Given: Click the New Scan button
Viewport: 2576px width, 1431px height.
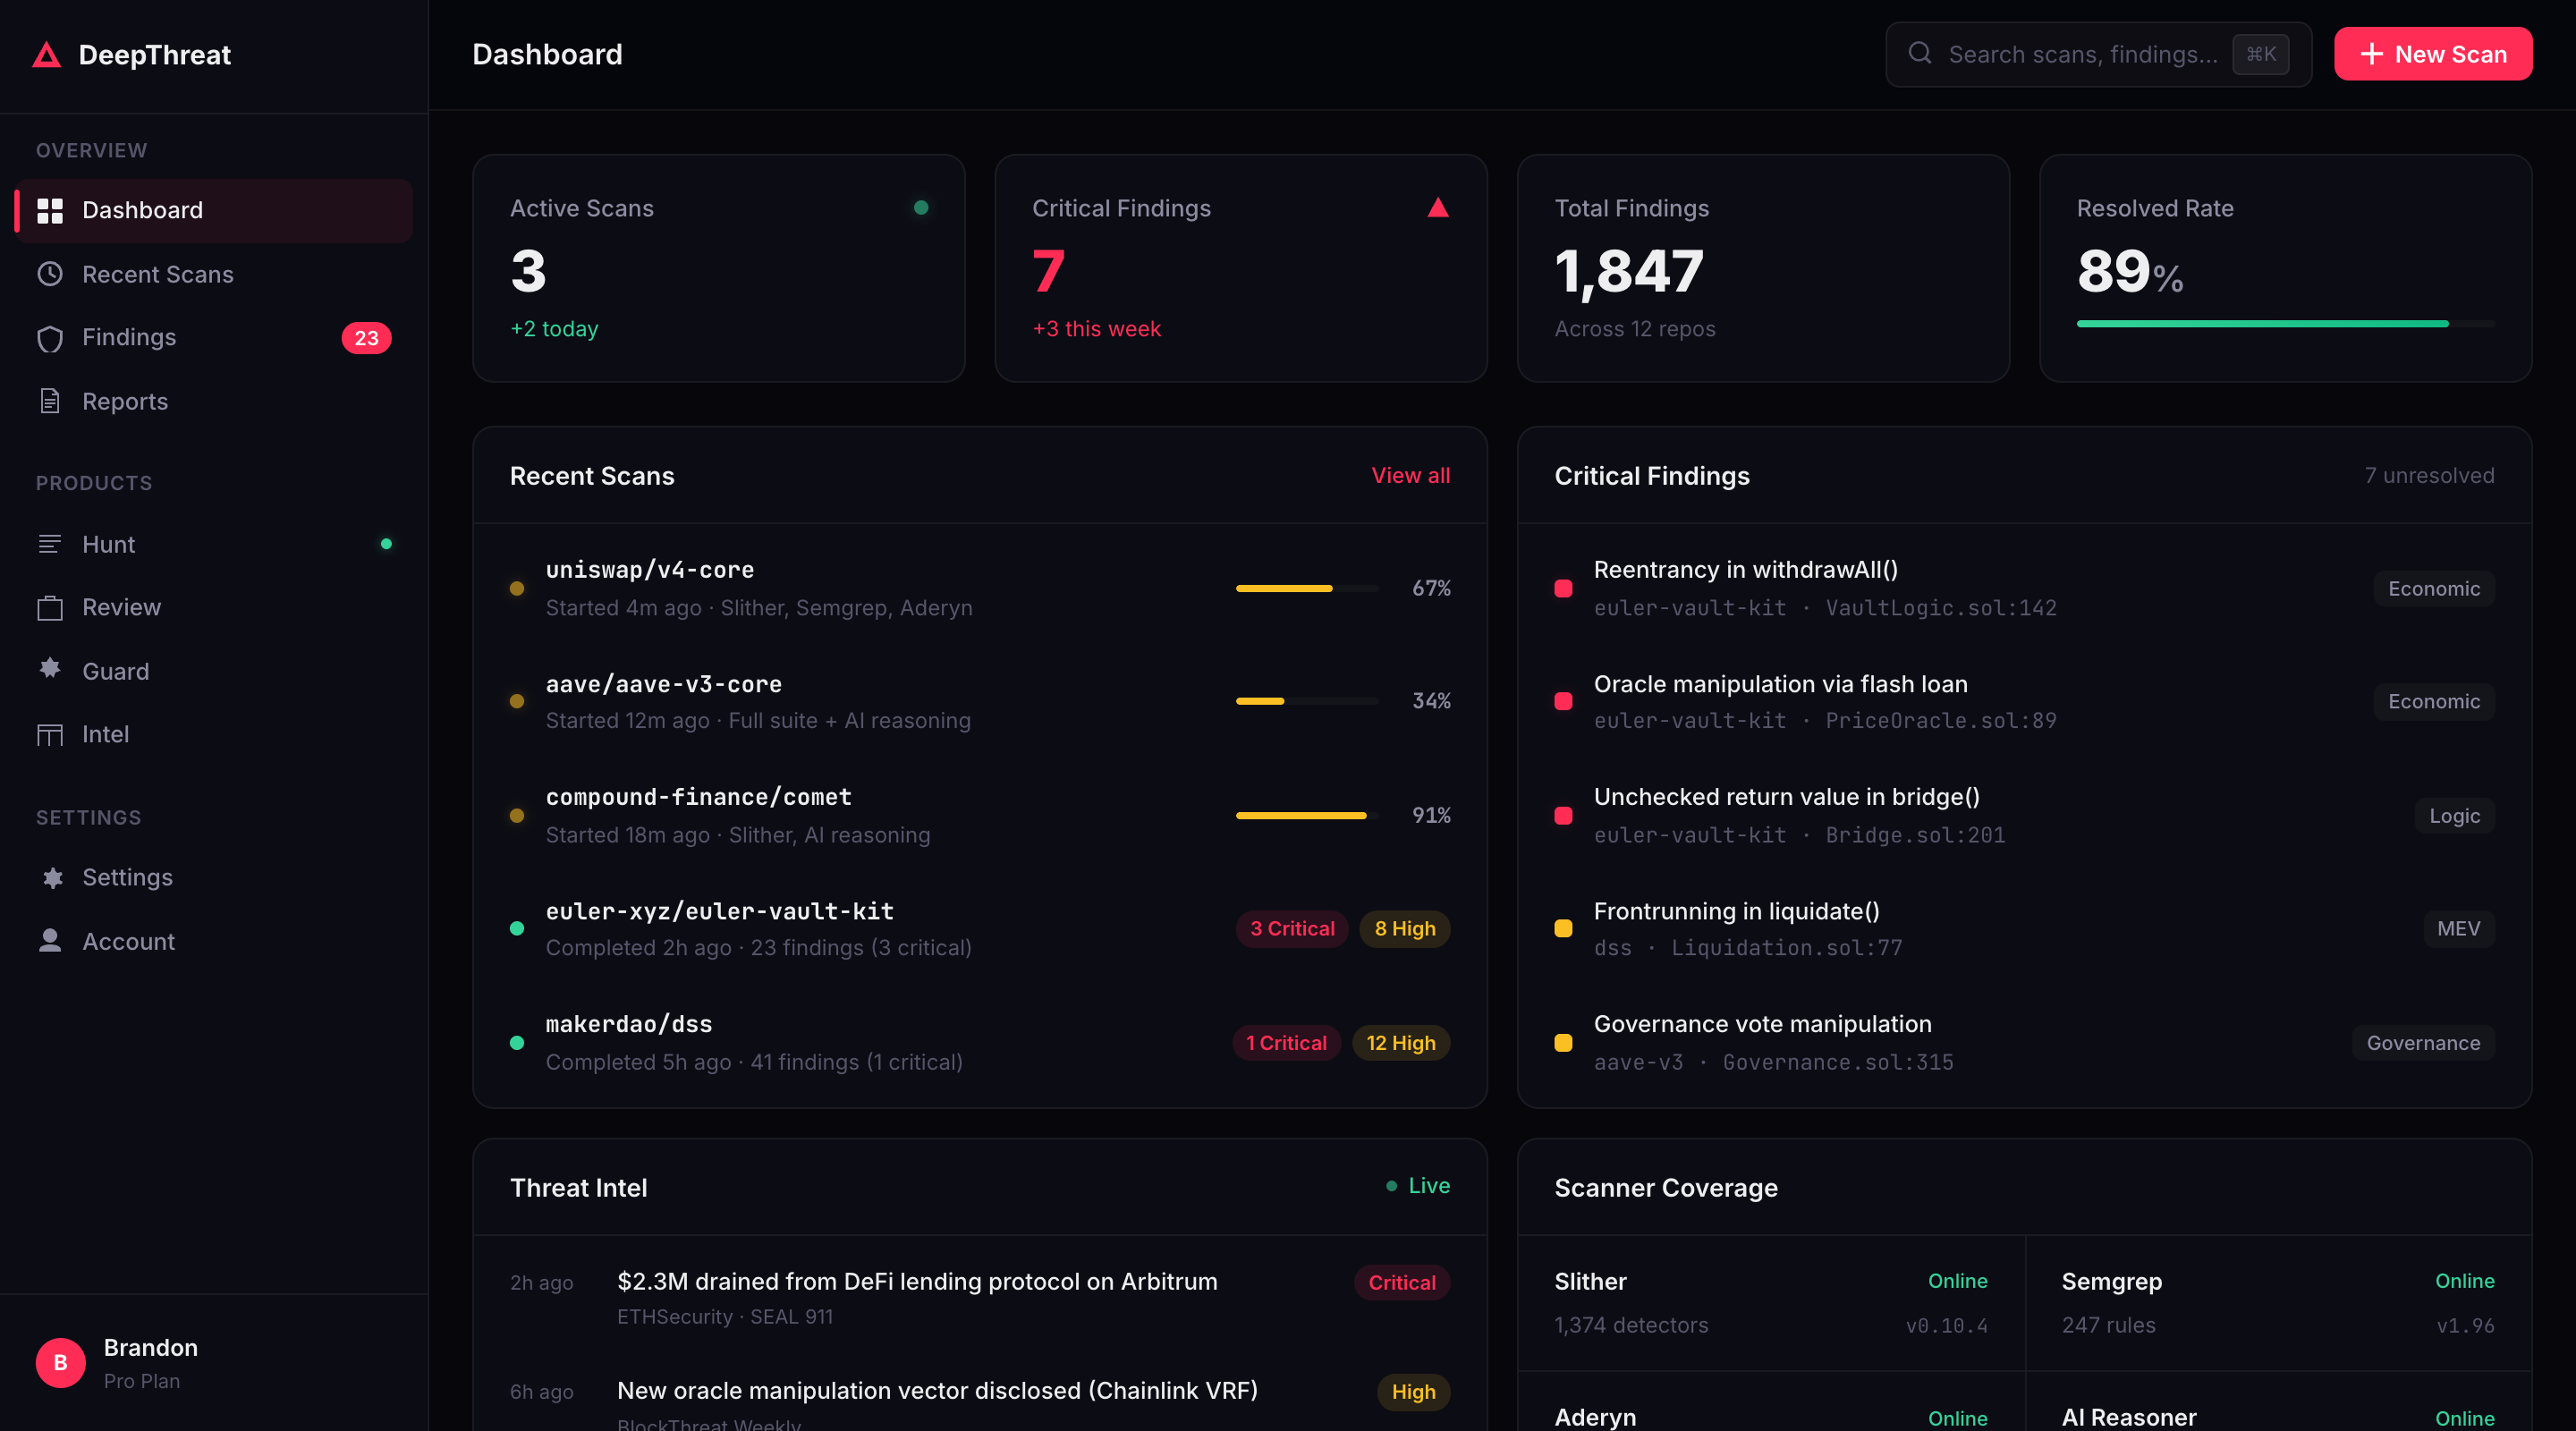Looking at the screenshot, I should click(x=2432, y=54).
